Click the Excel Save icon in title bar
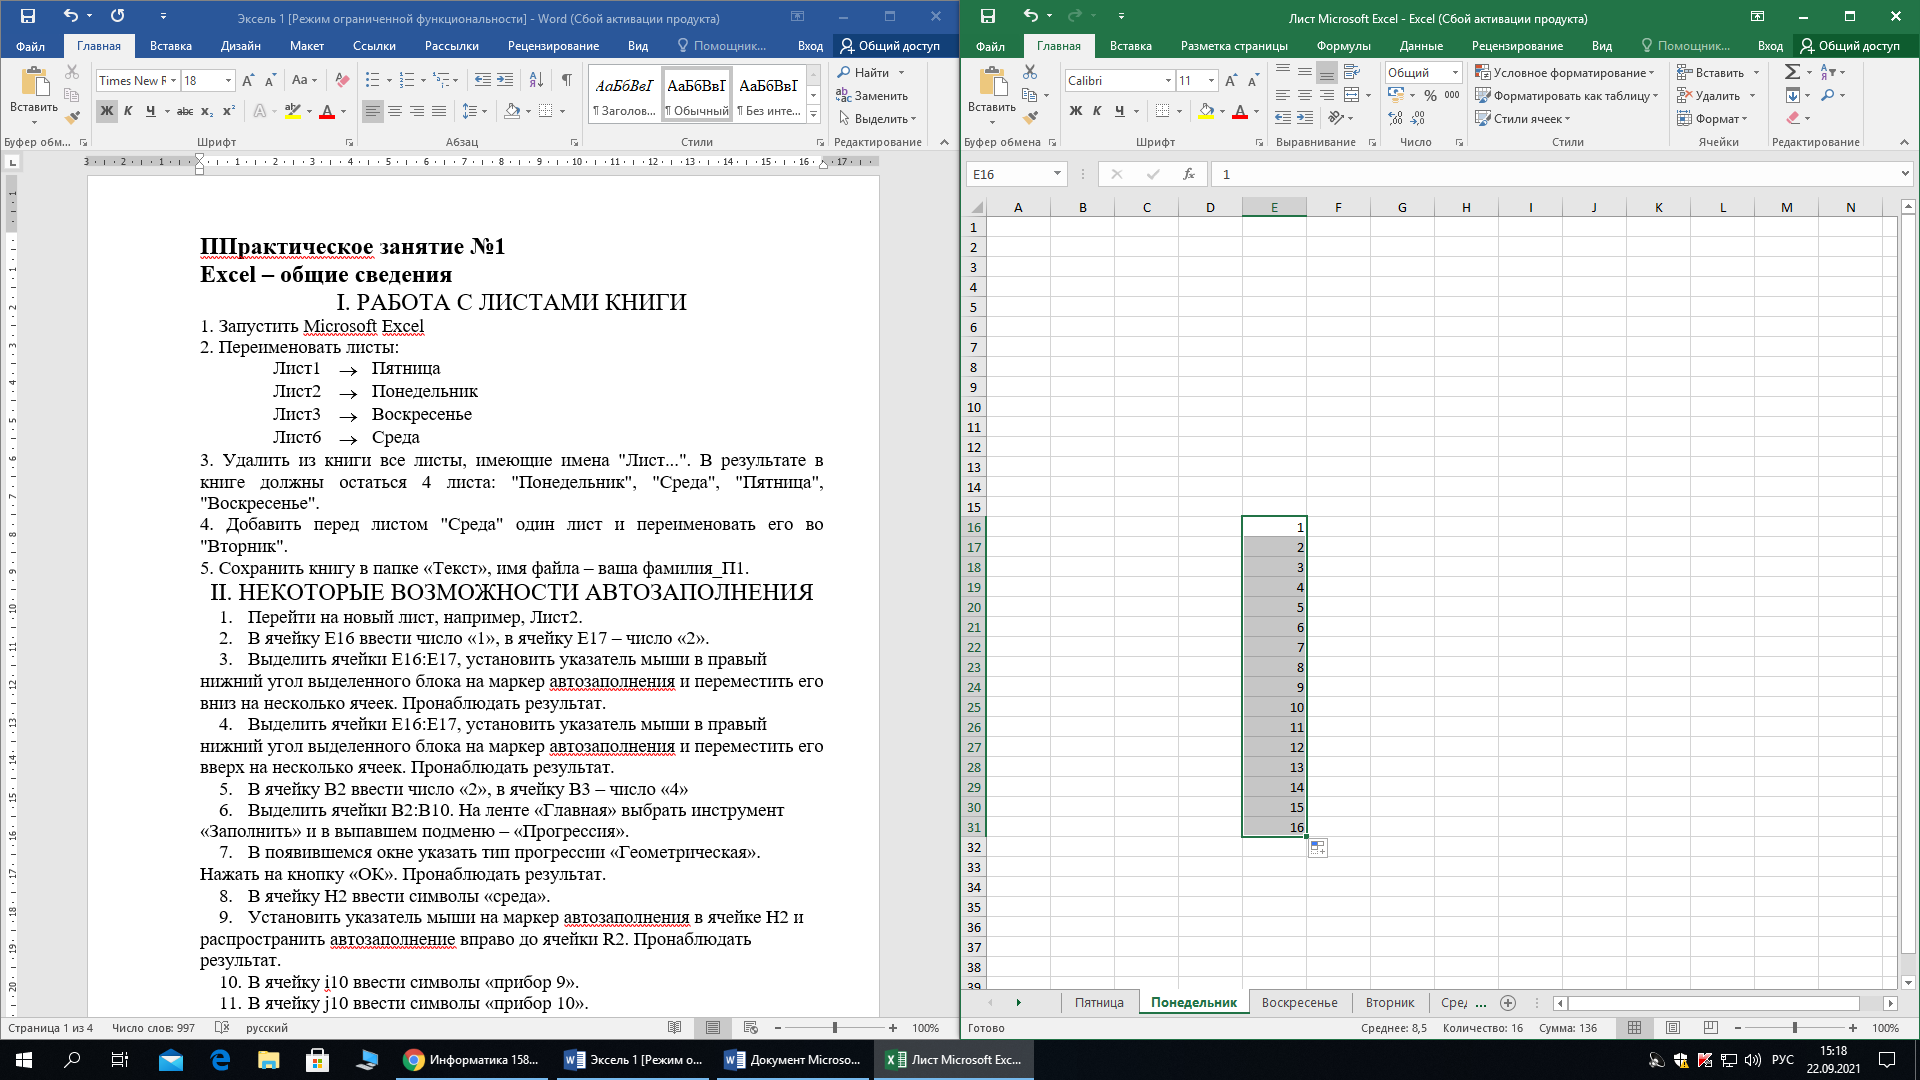The width and height of the screenshot is (1920, 1080). 987,16
